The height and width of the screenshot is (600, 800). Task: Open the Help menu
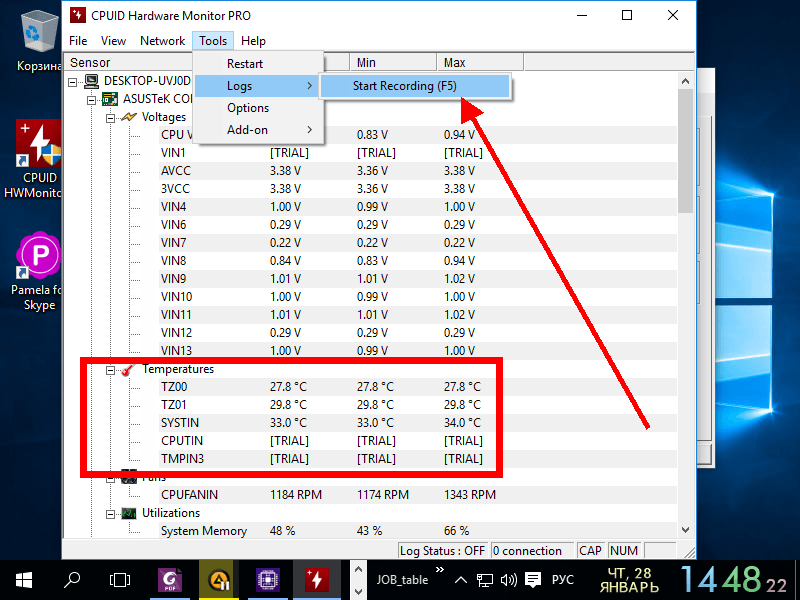[x=253, y=41]
